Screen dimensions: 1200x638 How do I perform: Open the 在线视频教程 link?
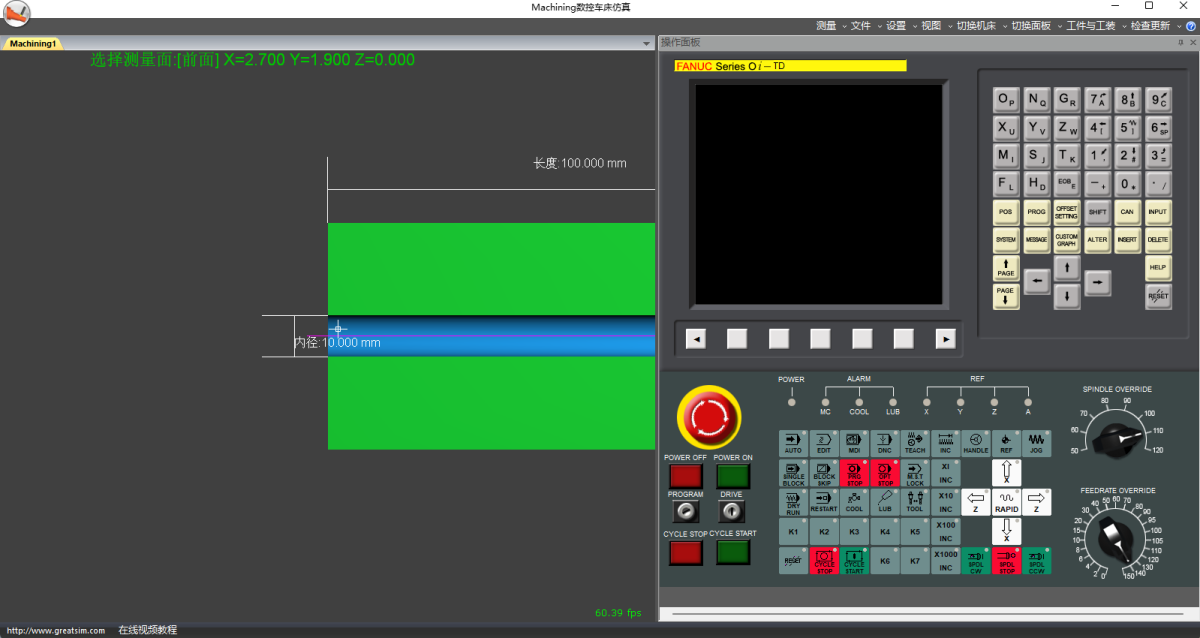click(147, 630)
